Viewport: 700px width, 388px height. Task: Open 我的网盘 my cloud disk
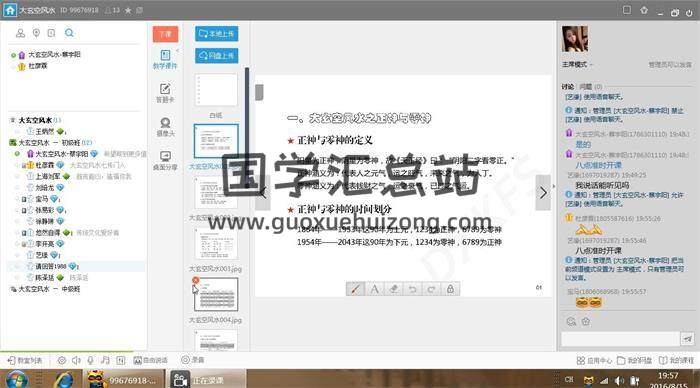click(634, 360)
